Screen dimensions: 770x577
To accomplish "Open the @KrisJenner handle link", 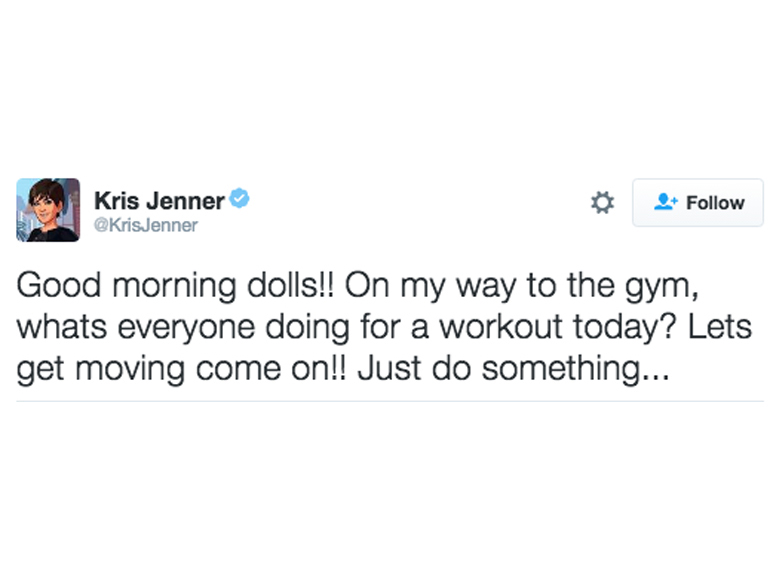I will (x=145, y=225).
